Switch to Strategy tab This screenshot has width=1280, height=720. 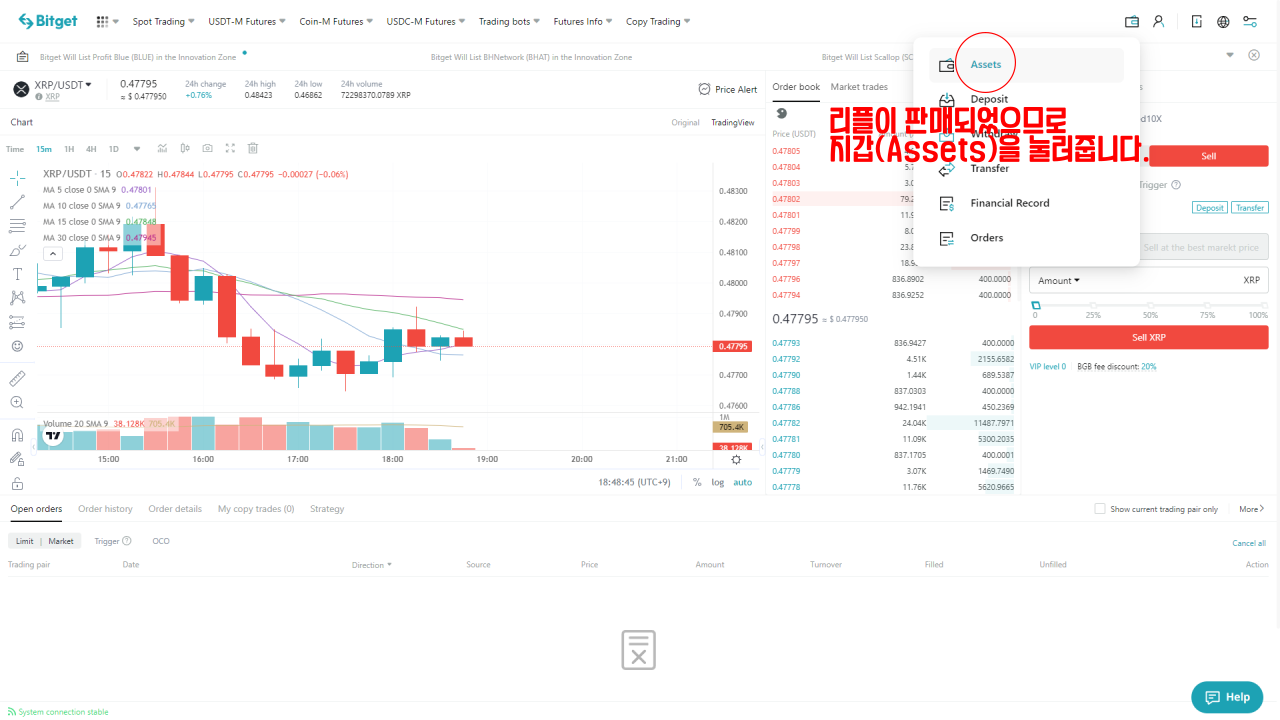coord(327,509)
